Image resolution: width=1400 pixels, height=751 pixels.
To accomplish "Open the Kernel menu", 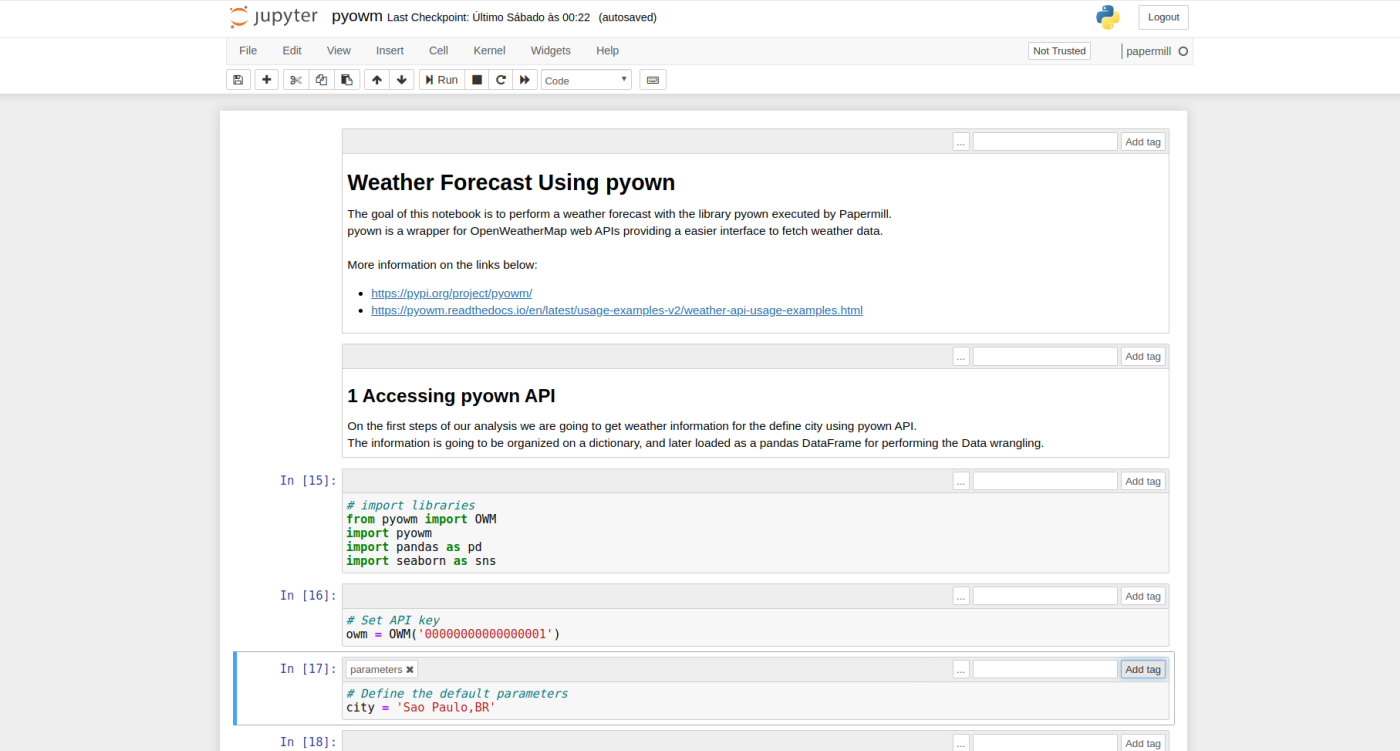I will click(489, 50).
